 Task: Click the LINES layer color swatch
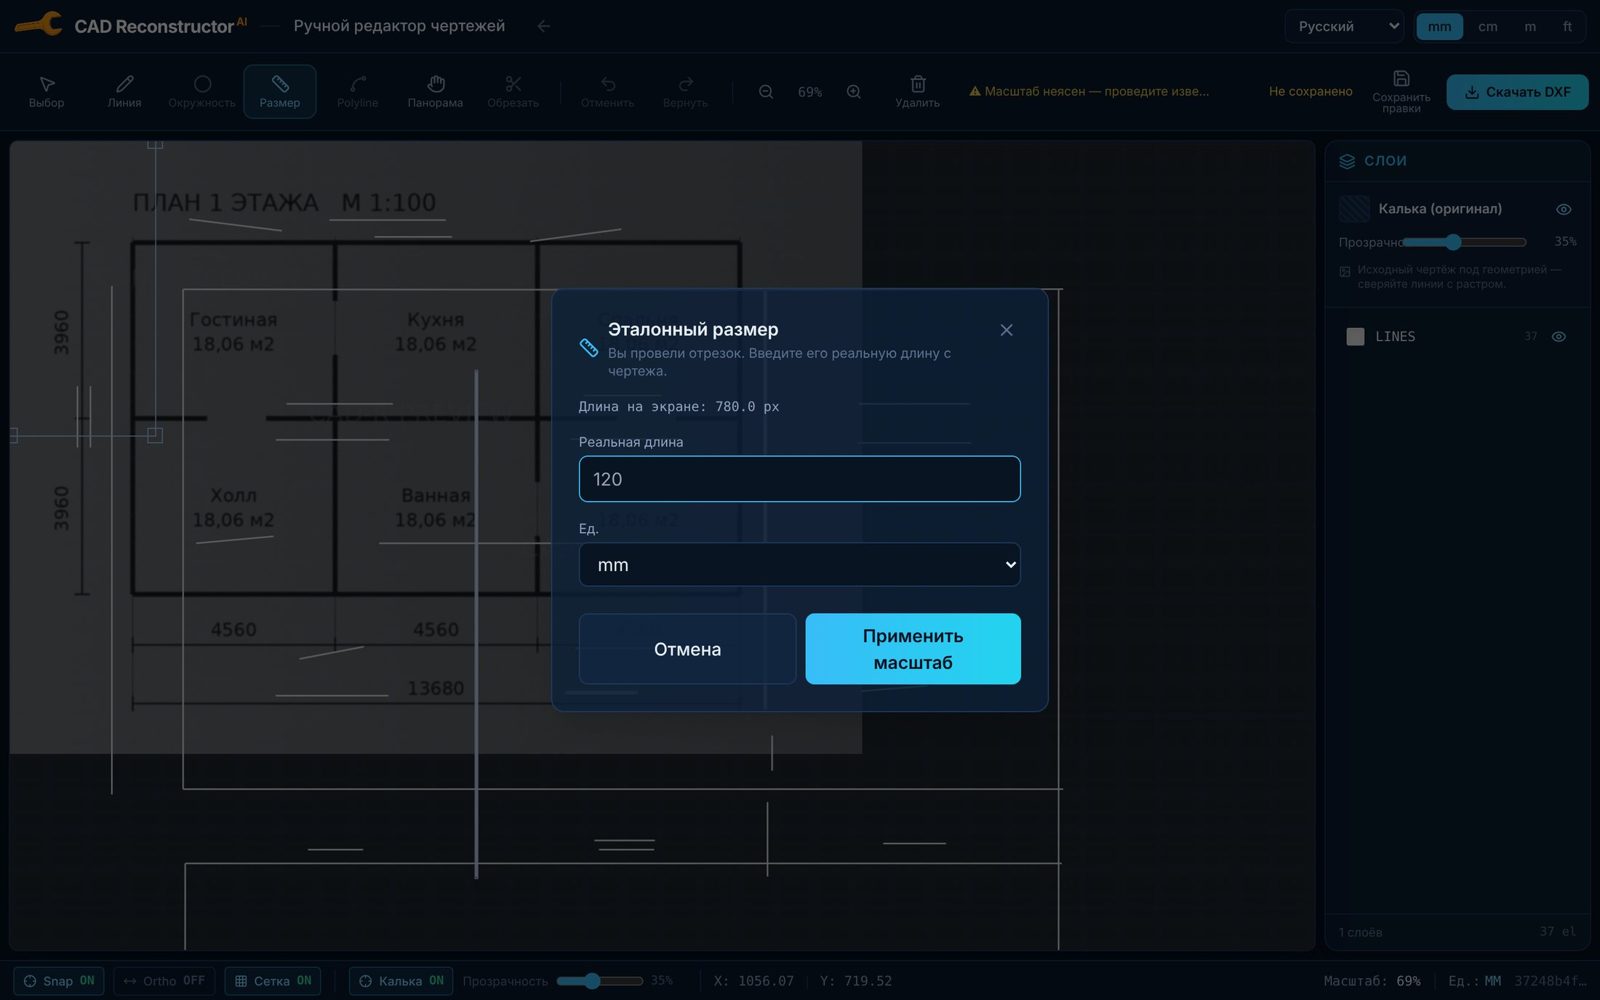coord(1355,337)
